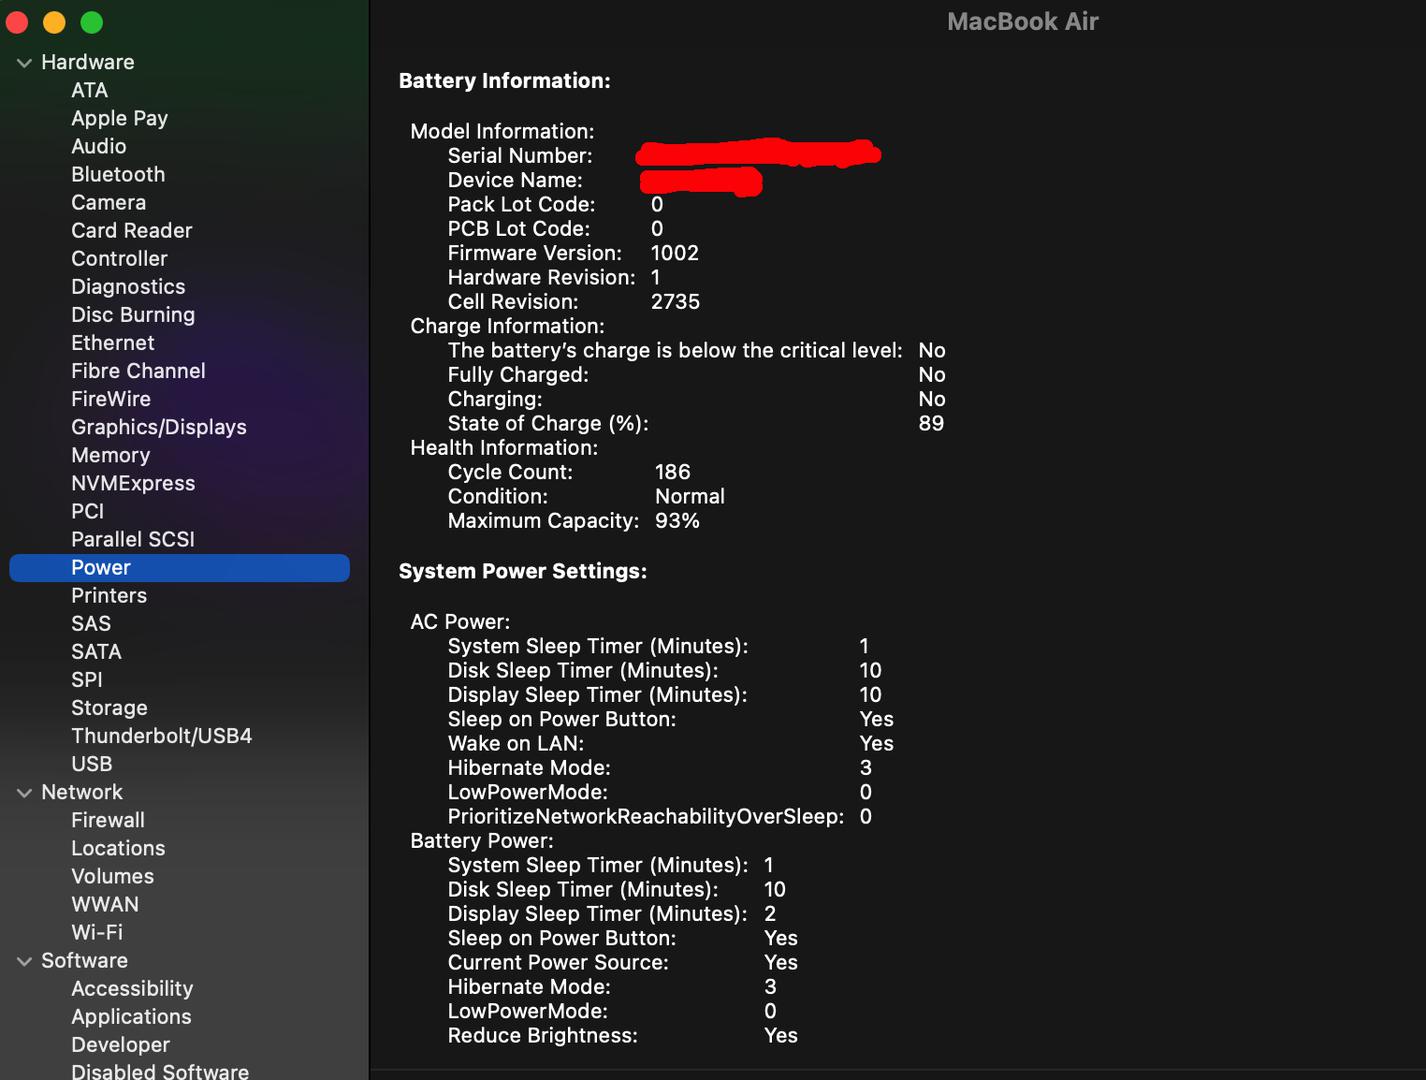Click the Cell Revision value 2735

tap(676, 302)
